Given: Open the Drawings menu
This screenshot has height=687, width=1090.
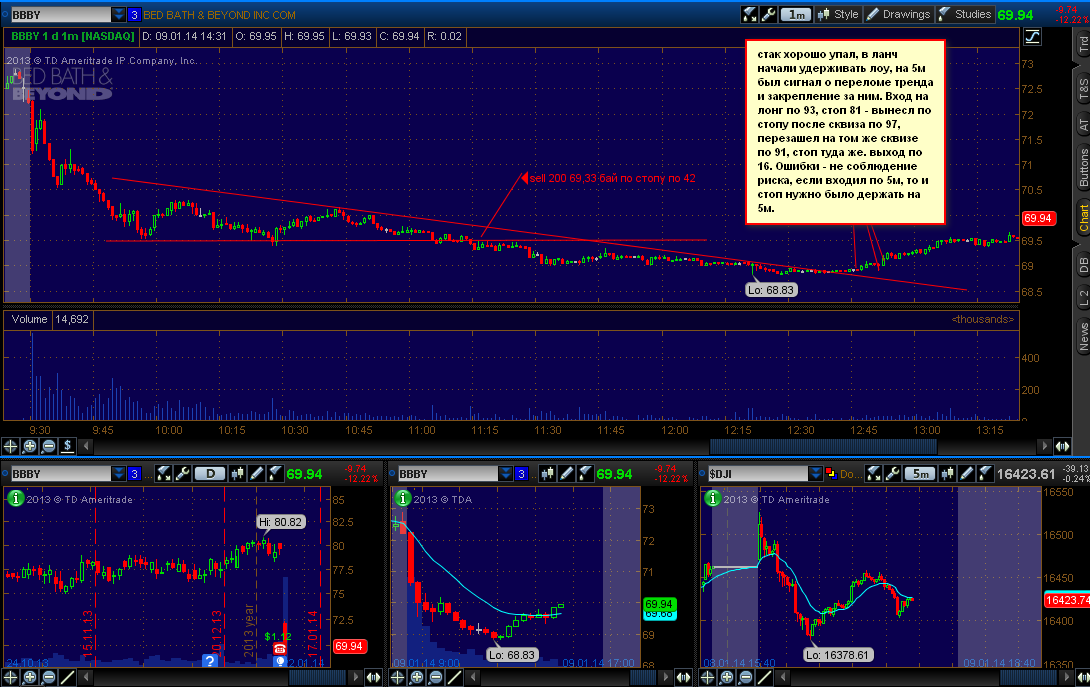Looking at the screenshot, I should tap(898, 14).
